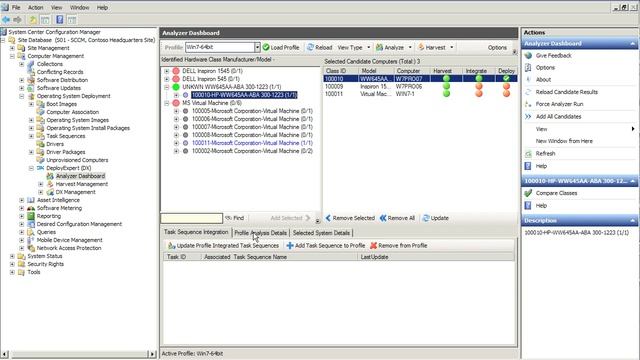
Task: Click the tree pane scrollbar right arrow
Action: coord(152,354)
